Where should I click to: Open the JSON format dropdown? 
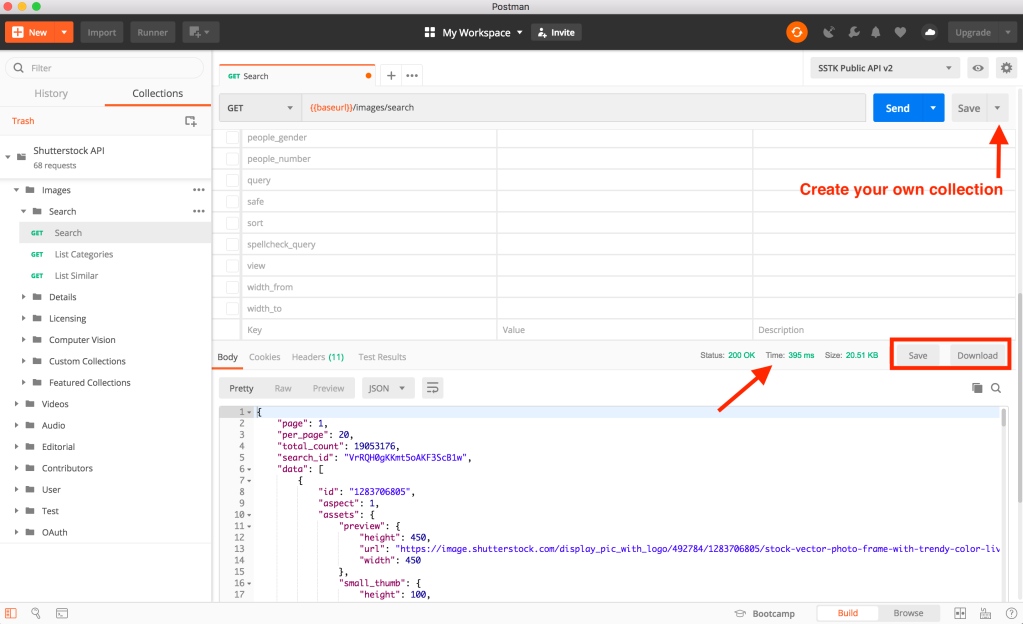click(x=388, y=388)
